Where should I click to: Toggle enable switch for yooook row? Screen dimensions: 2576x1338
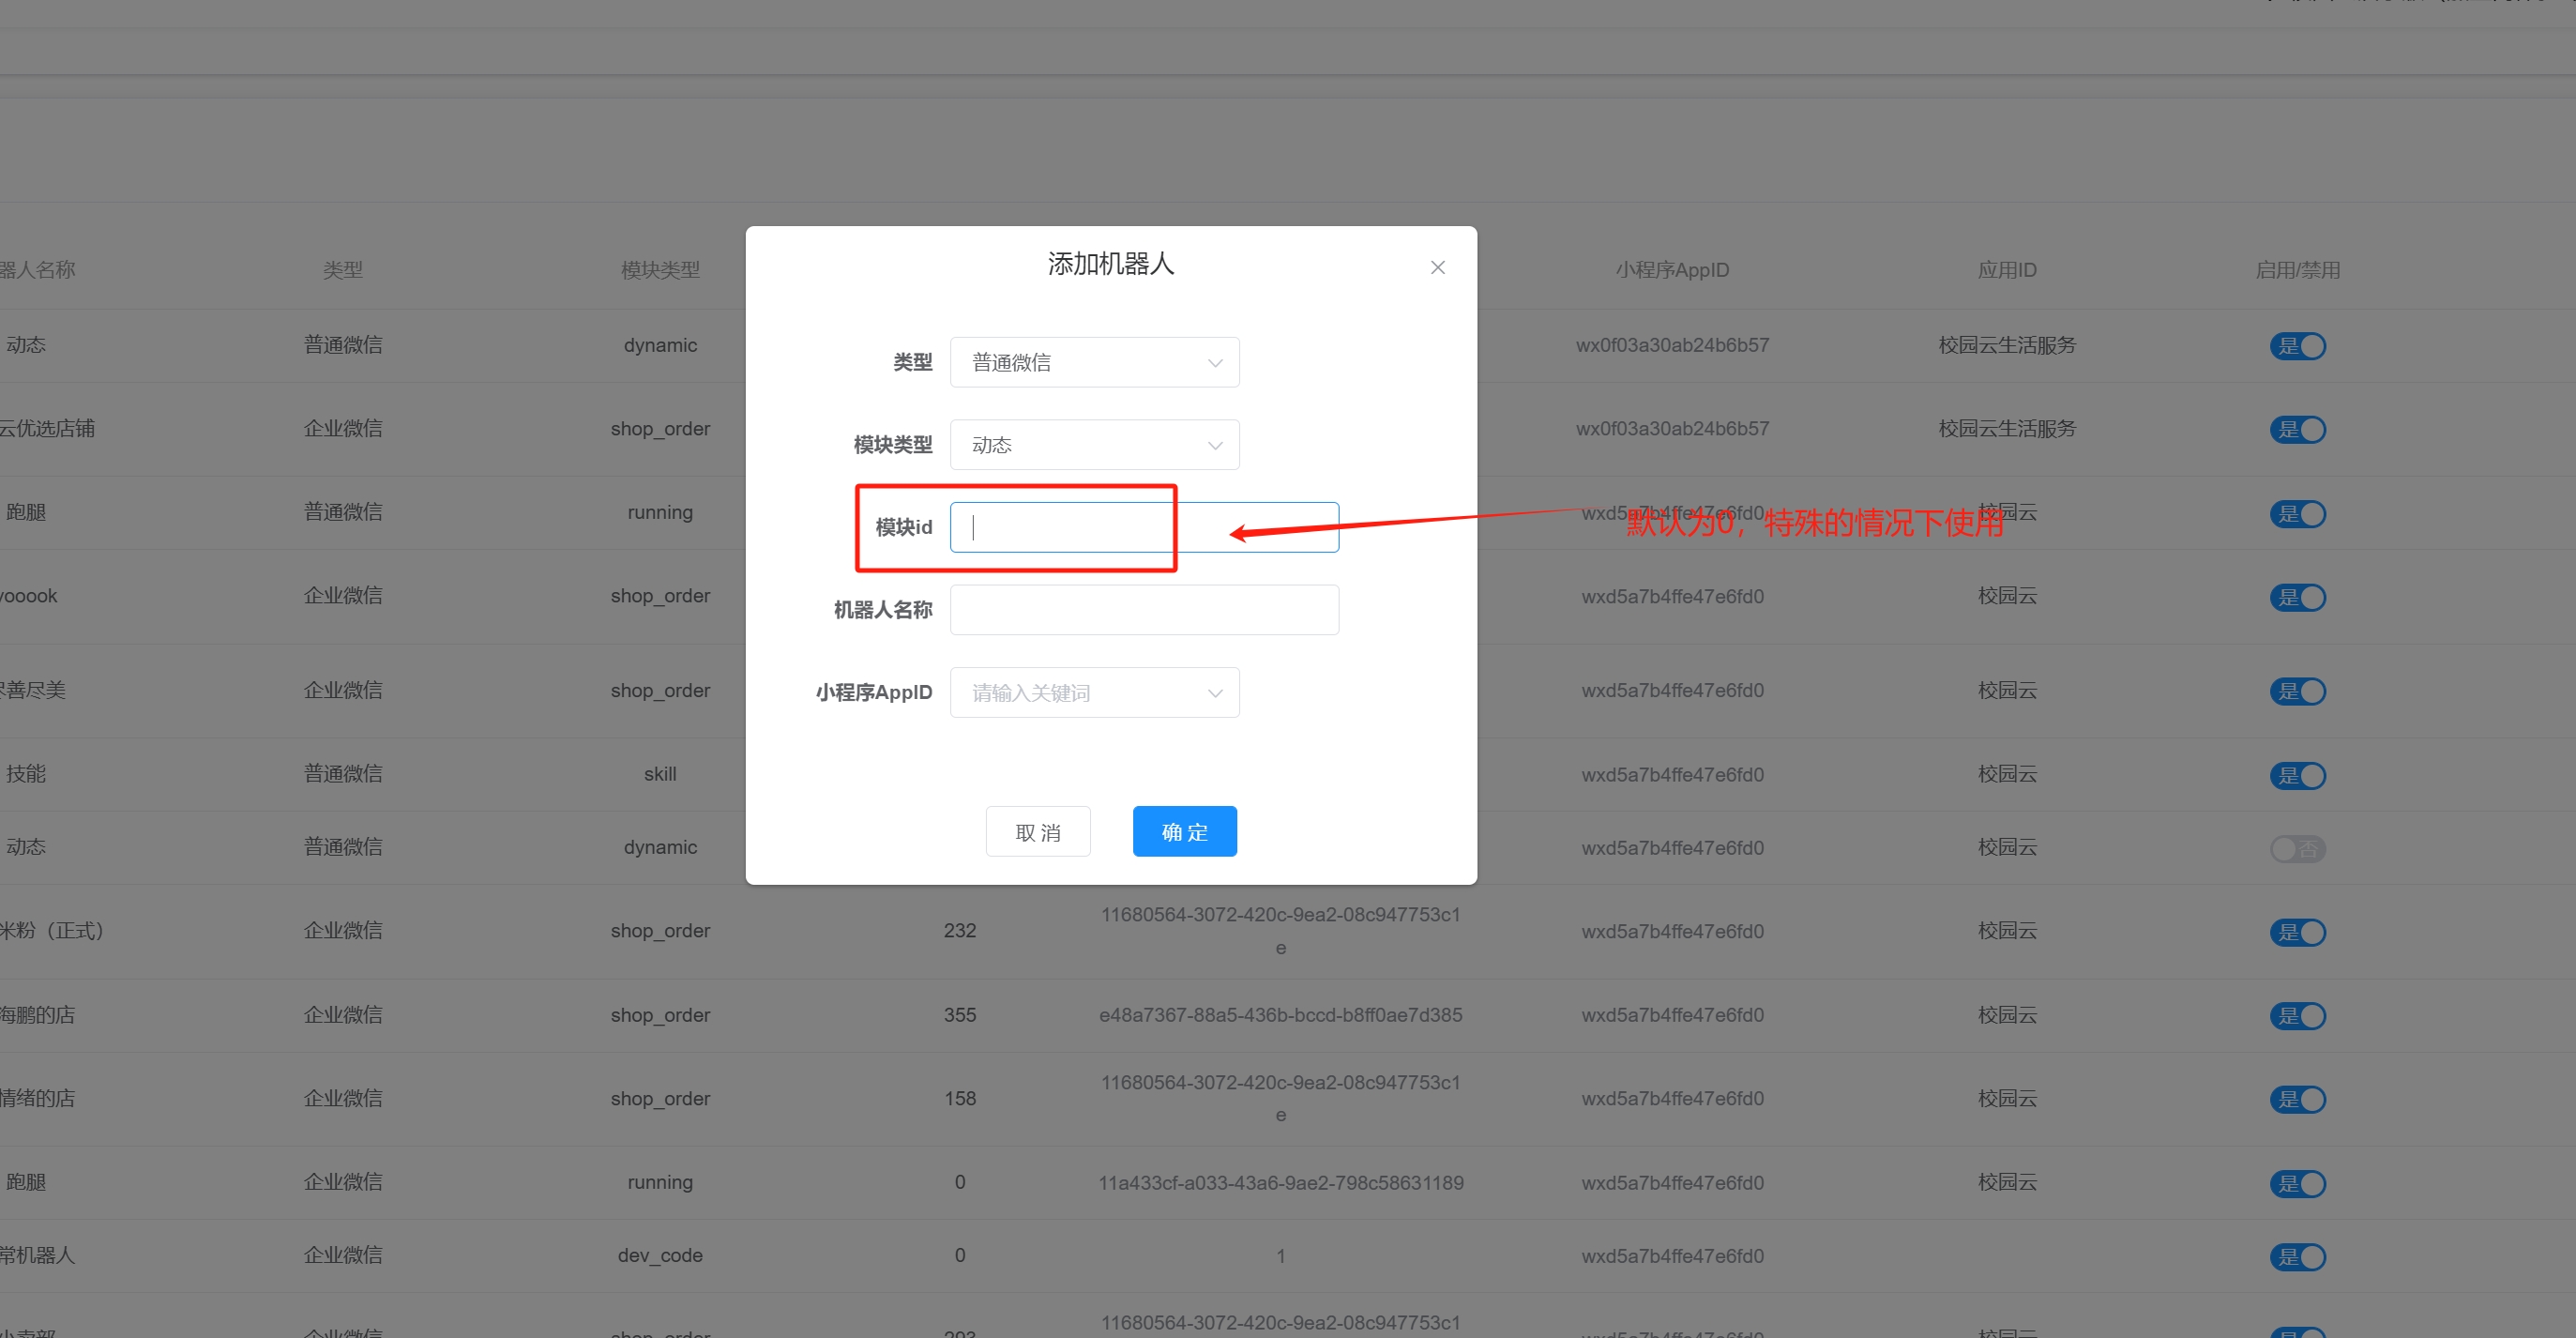coord(2298,598)
